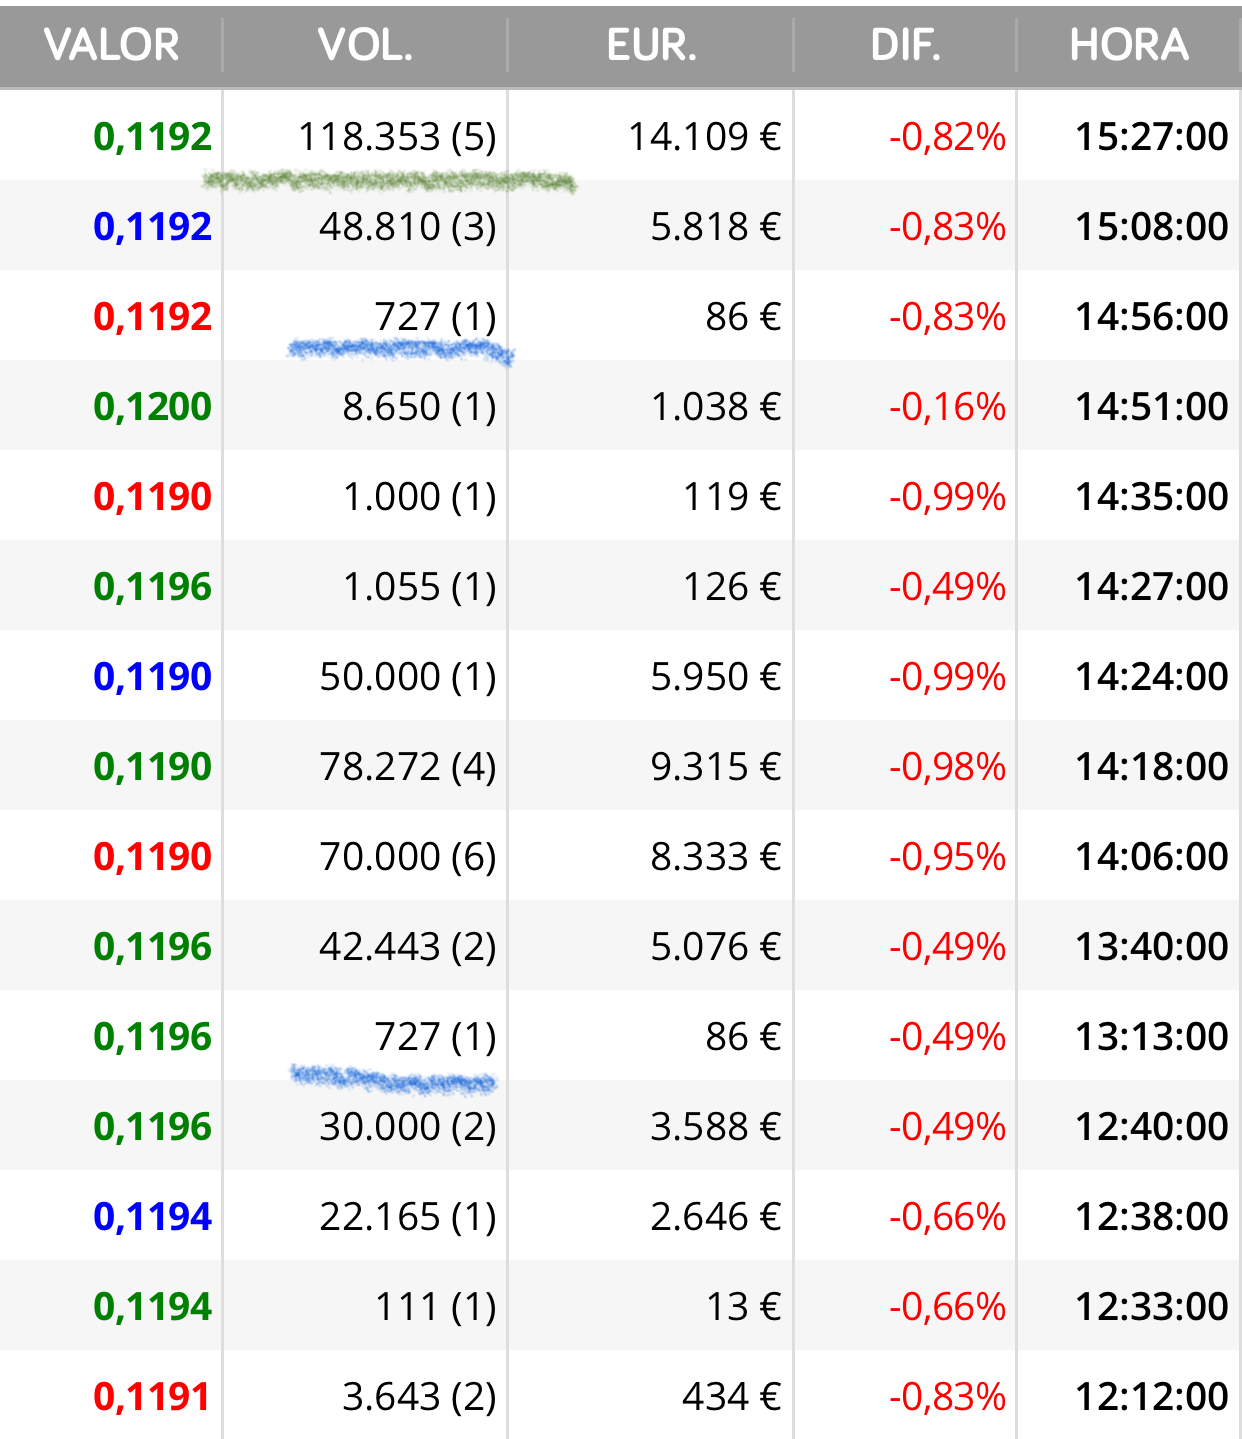Image resolution: width=1242 pixels, height=1439 pixels.
Task: Select volume 78.272 (4)
Action: tap(408, 767)
